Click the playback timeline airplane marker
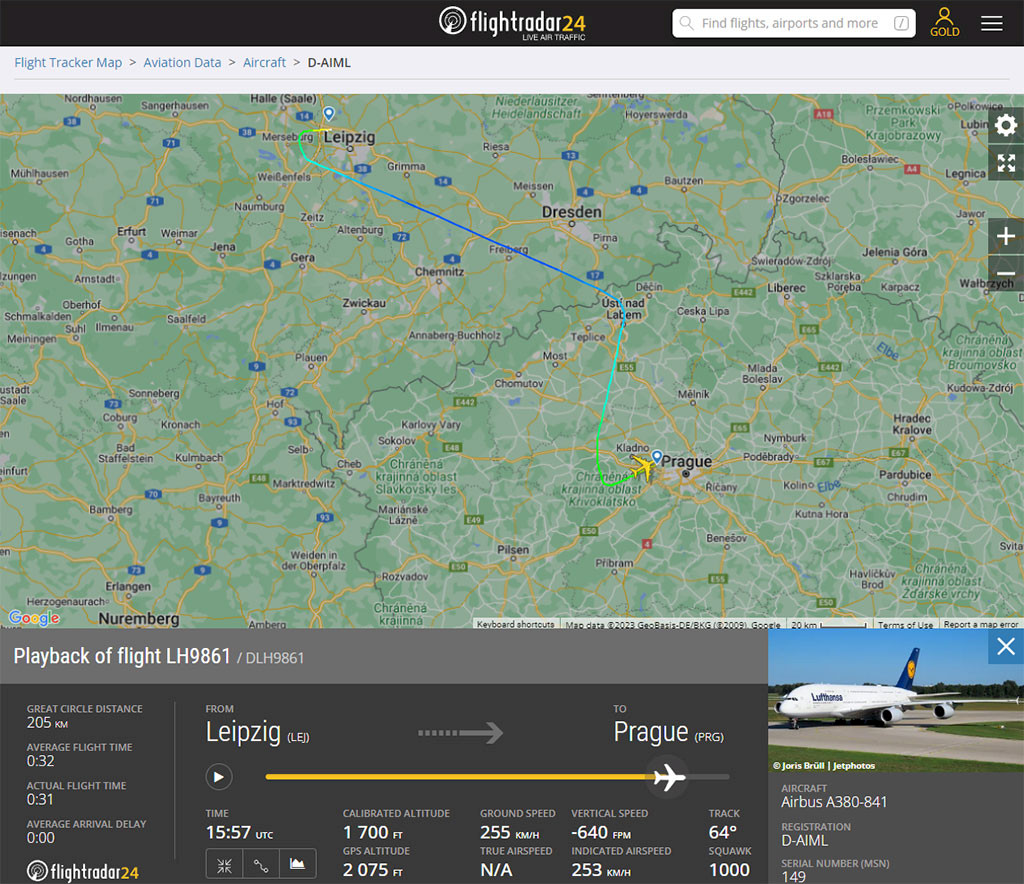 click(667, 776)
